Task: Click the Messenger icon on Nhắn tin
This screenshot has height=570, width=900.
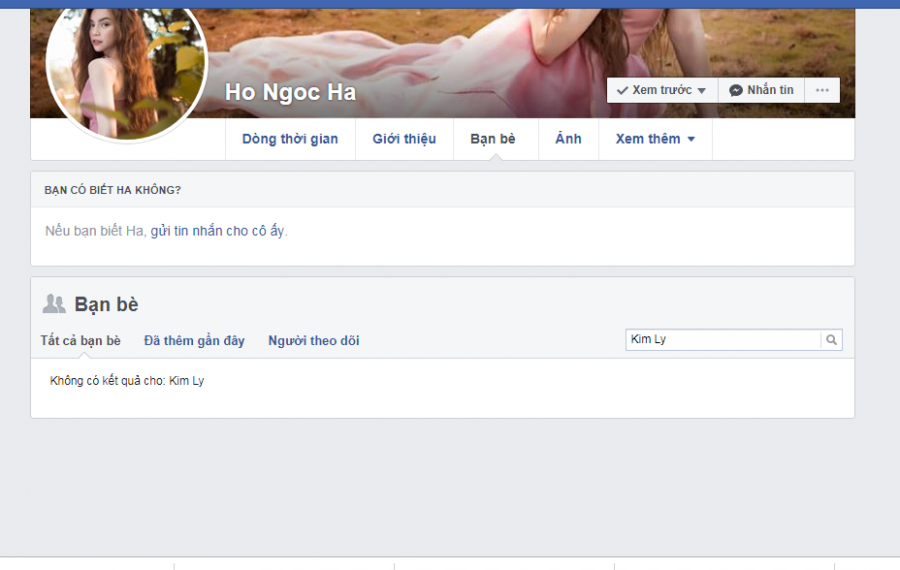Action: [736, 90]
